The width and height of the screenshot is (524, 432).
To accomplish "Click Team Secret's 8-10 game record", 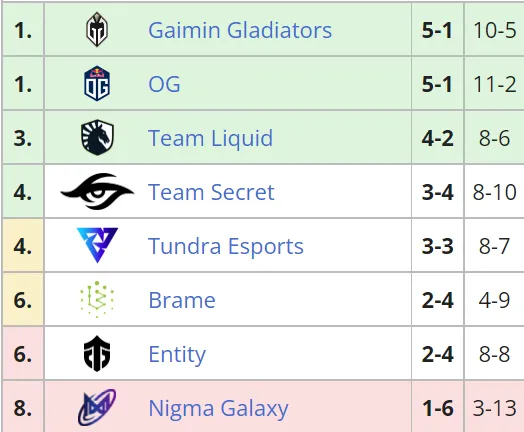I will click(495, 192).
